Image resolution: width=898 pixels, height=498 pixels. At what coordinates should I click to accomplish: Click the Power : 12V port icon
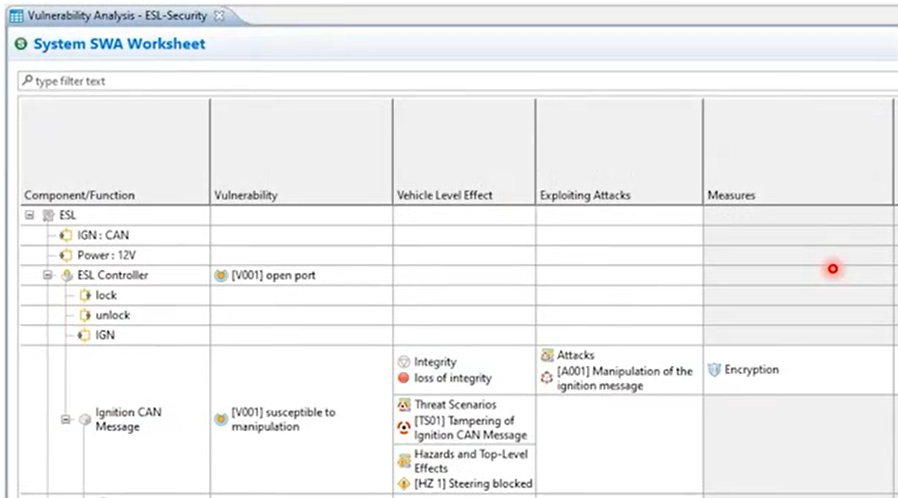click(x=66, y=255)
